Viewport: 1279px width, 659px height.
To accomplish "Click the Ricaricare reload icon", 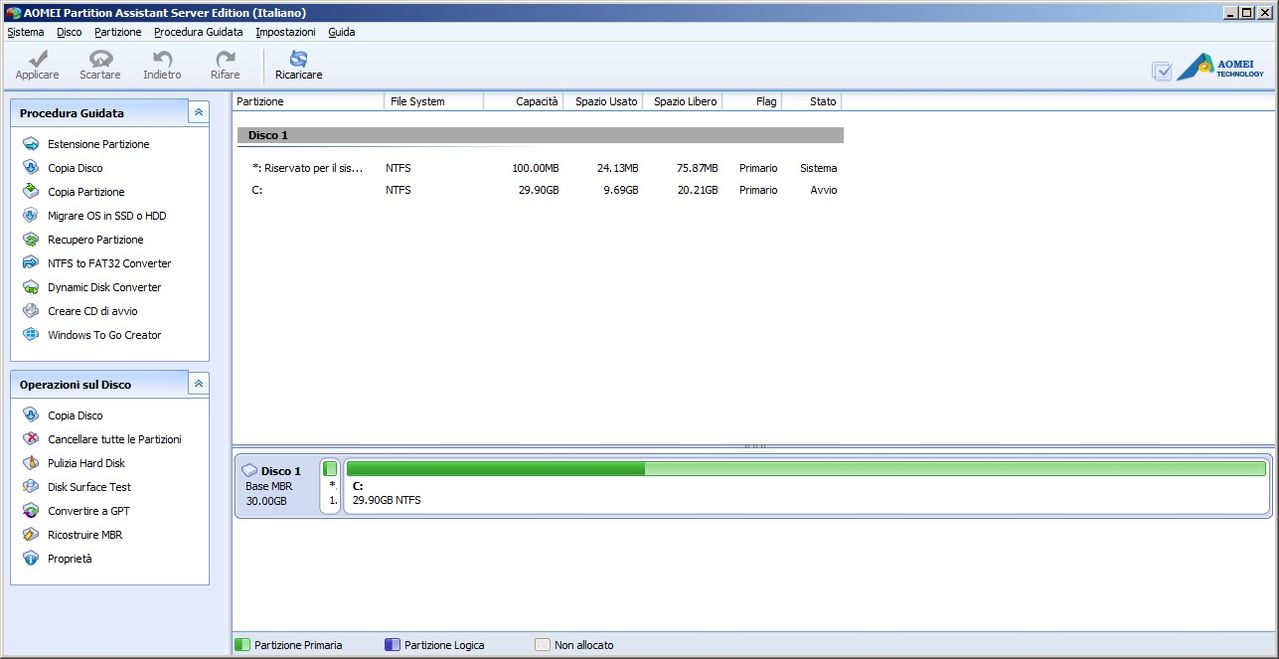I will coord(298,59).
